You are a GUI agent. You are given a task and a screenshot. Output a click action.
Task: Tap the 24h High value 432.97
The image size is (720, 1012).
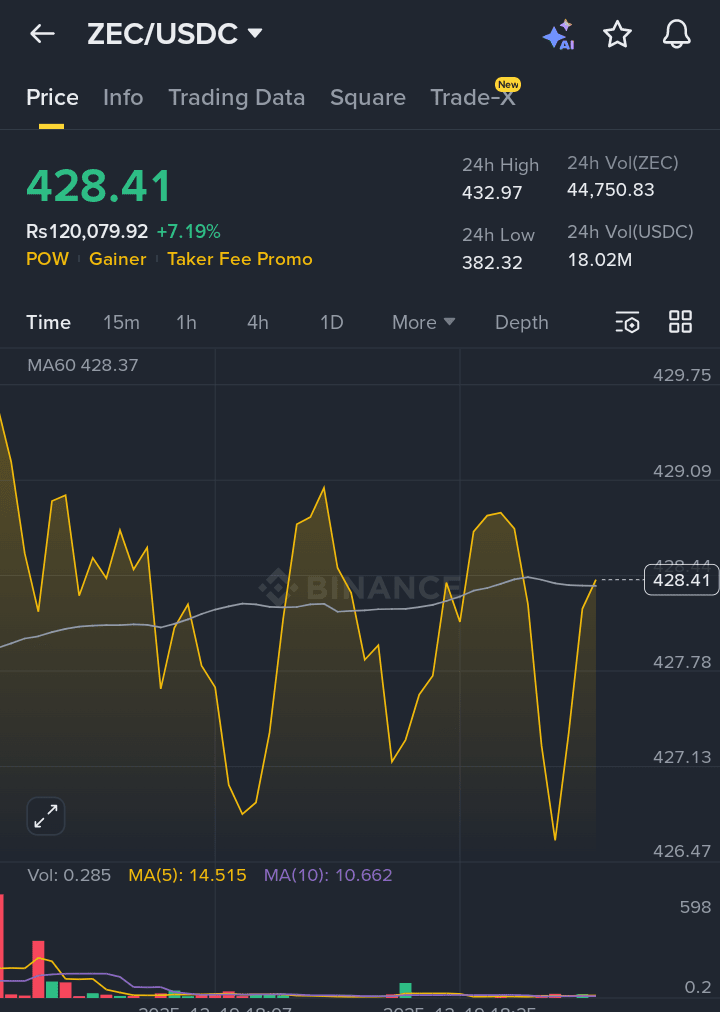[x=492, y=193]
